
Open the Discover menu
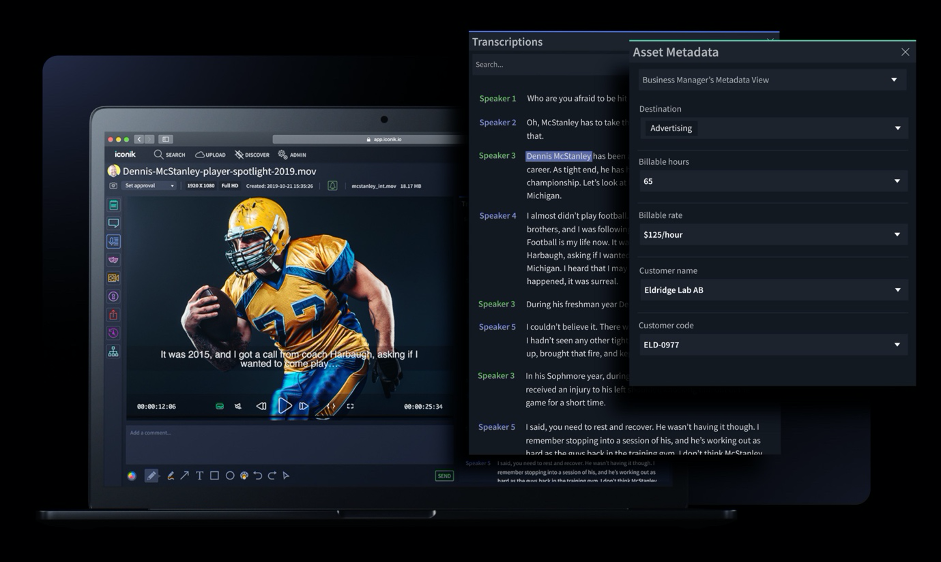point(252,154)
